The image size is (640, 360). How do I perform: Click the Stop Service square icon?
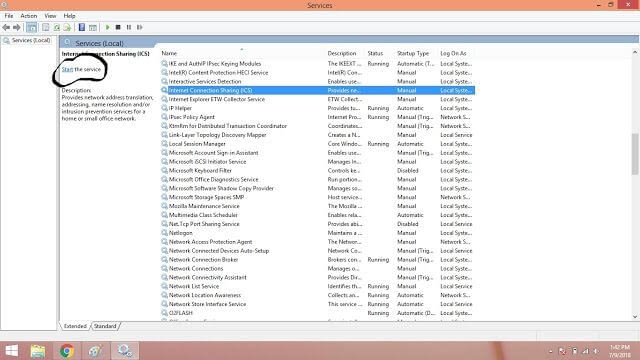[118, 27]
